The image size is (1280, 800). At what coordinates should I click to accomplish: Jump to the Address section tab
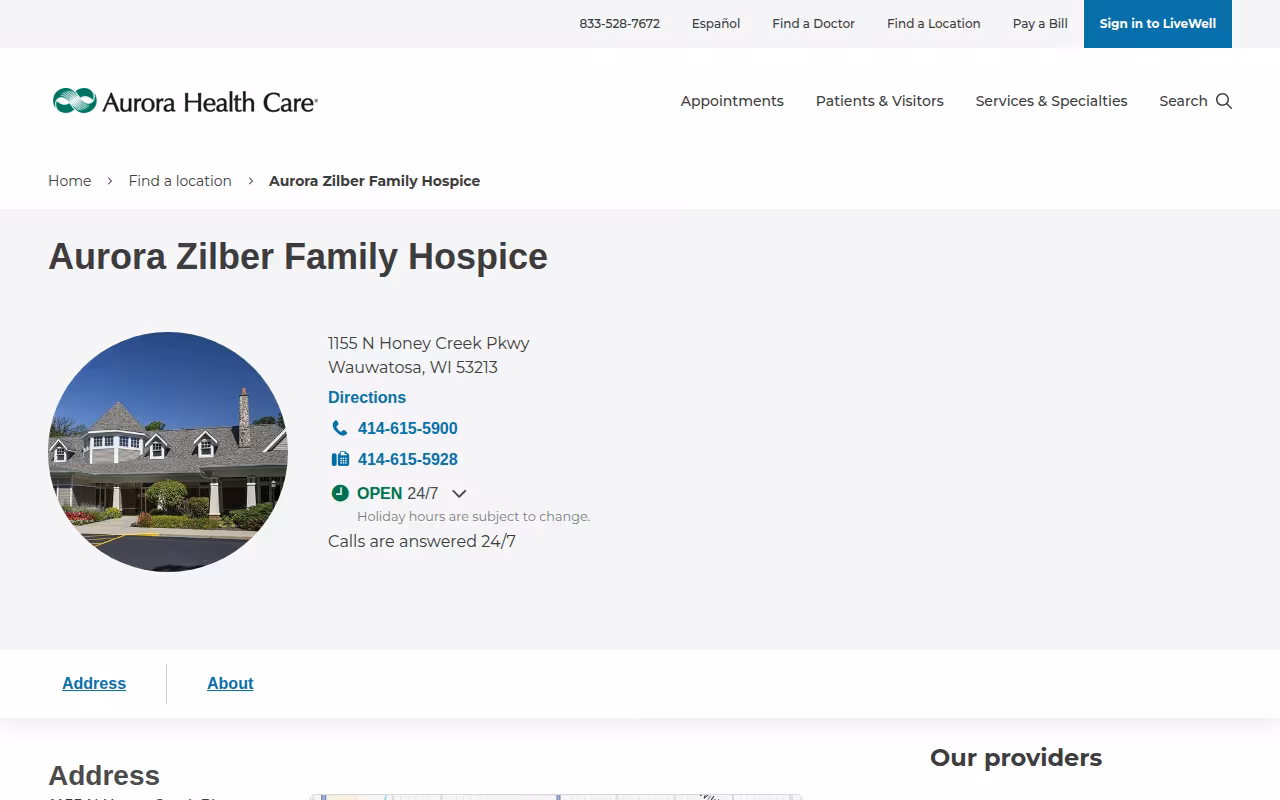pos(94,683)
